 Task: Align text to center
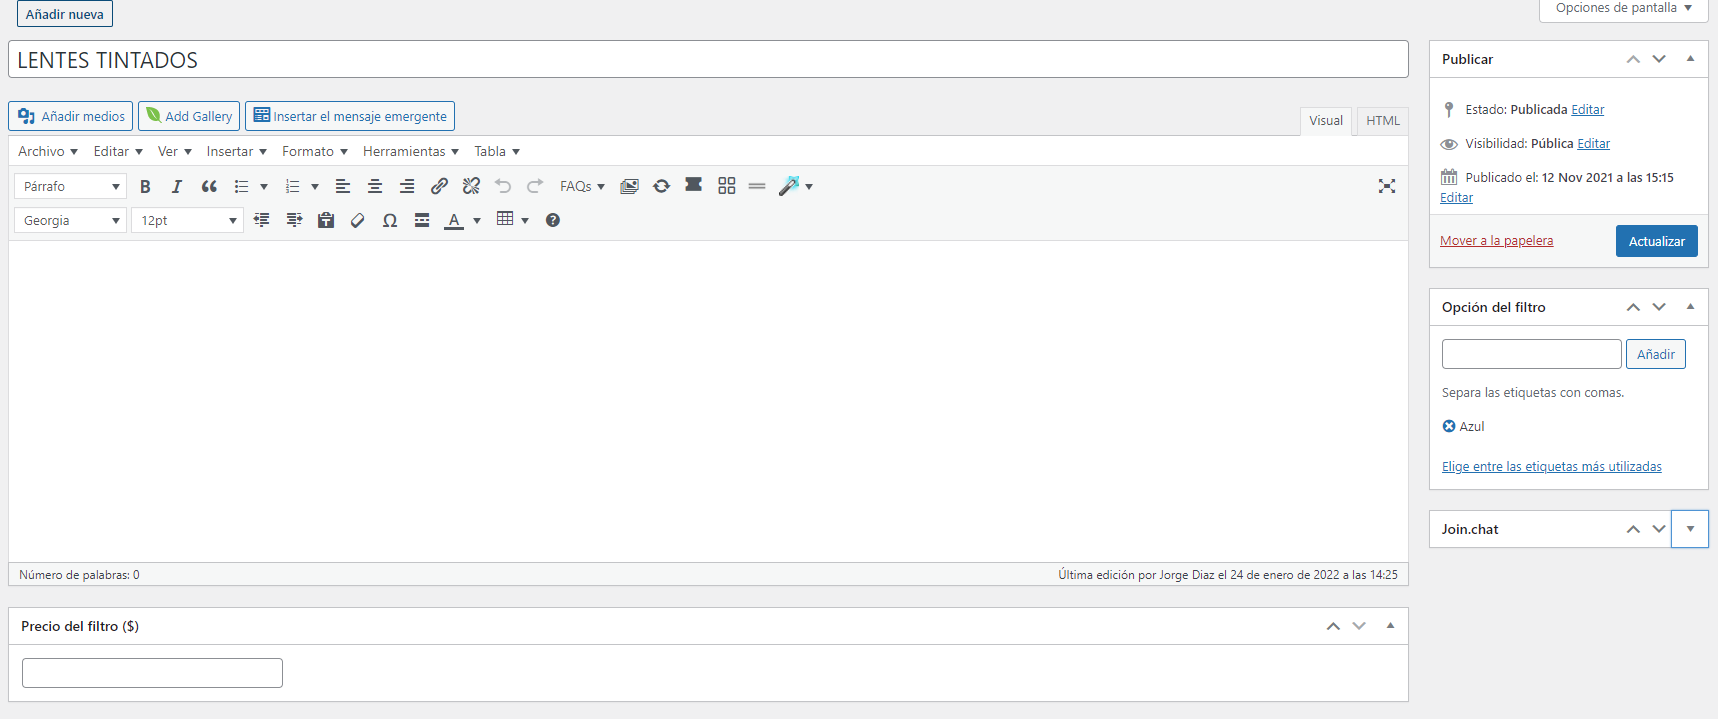[375, 186]
